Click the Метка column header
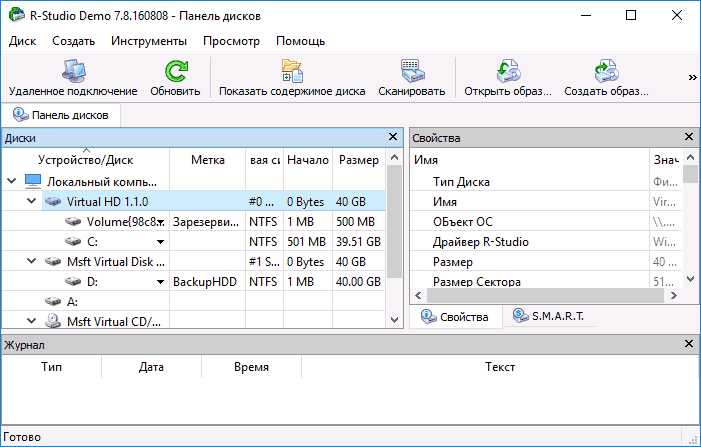 click(x=207, y=160)
